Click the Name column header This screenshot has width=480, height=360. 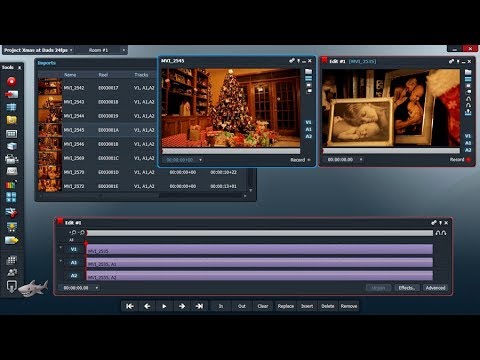(x=70, y=75)
